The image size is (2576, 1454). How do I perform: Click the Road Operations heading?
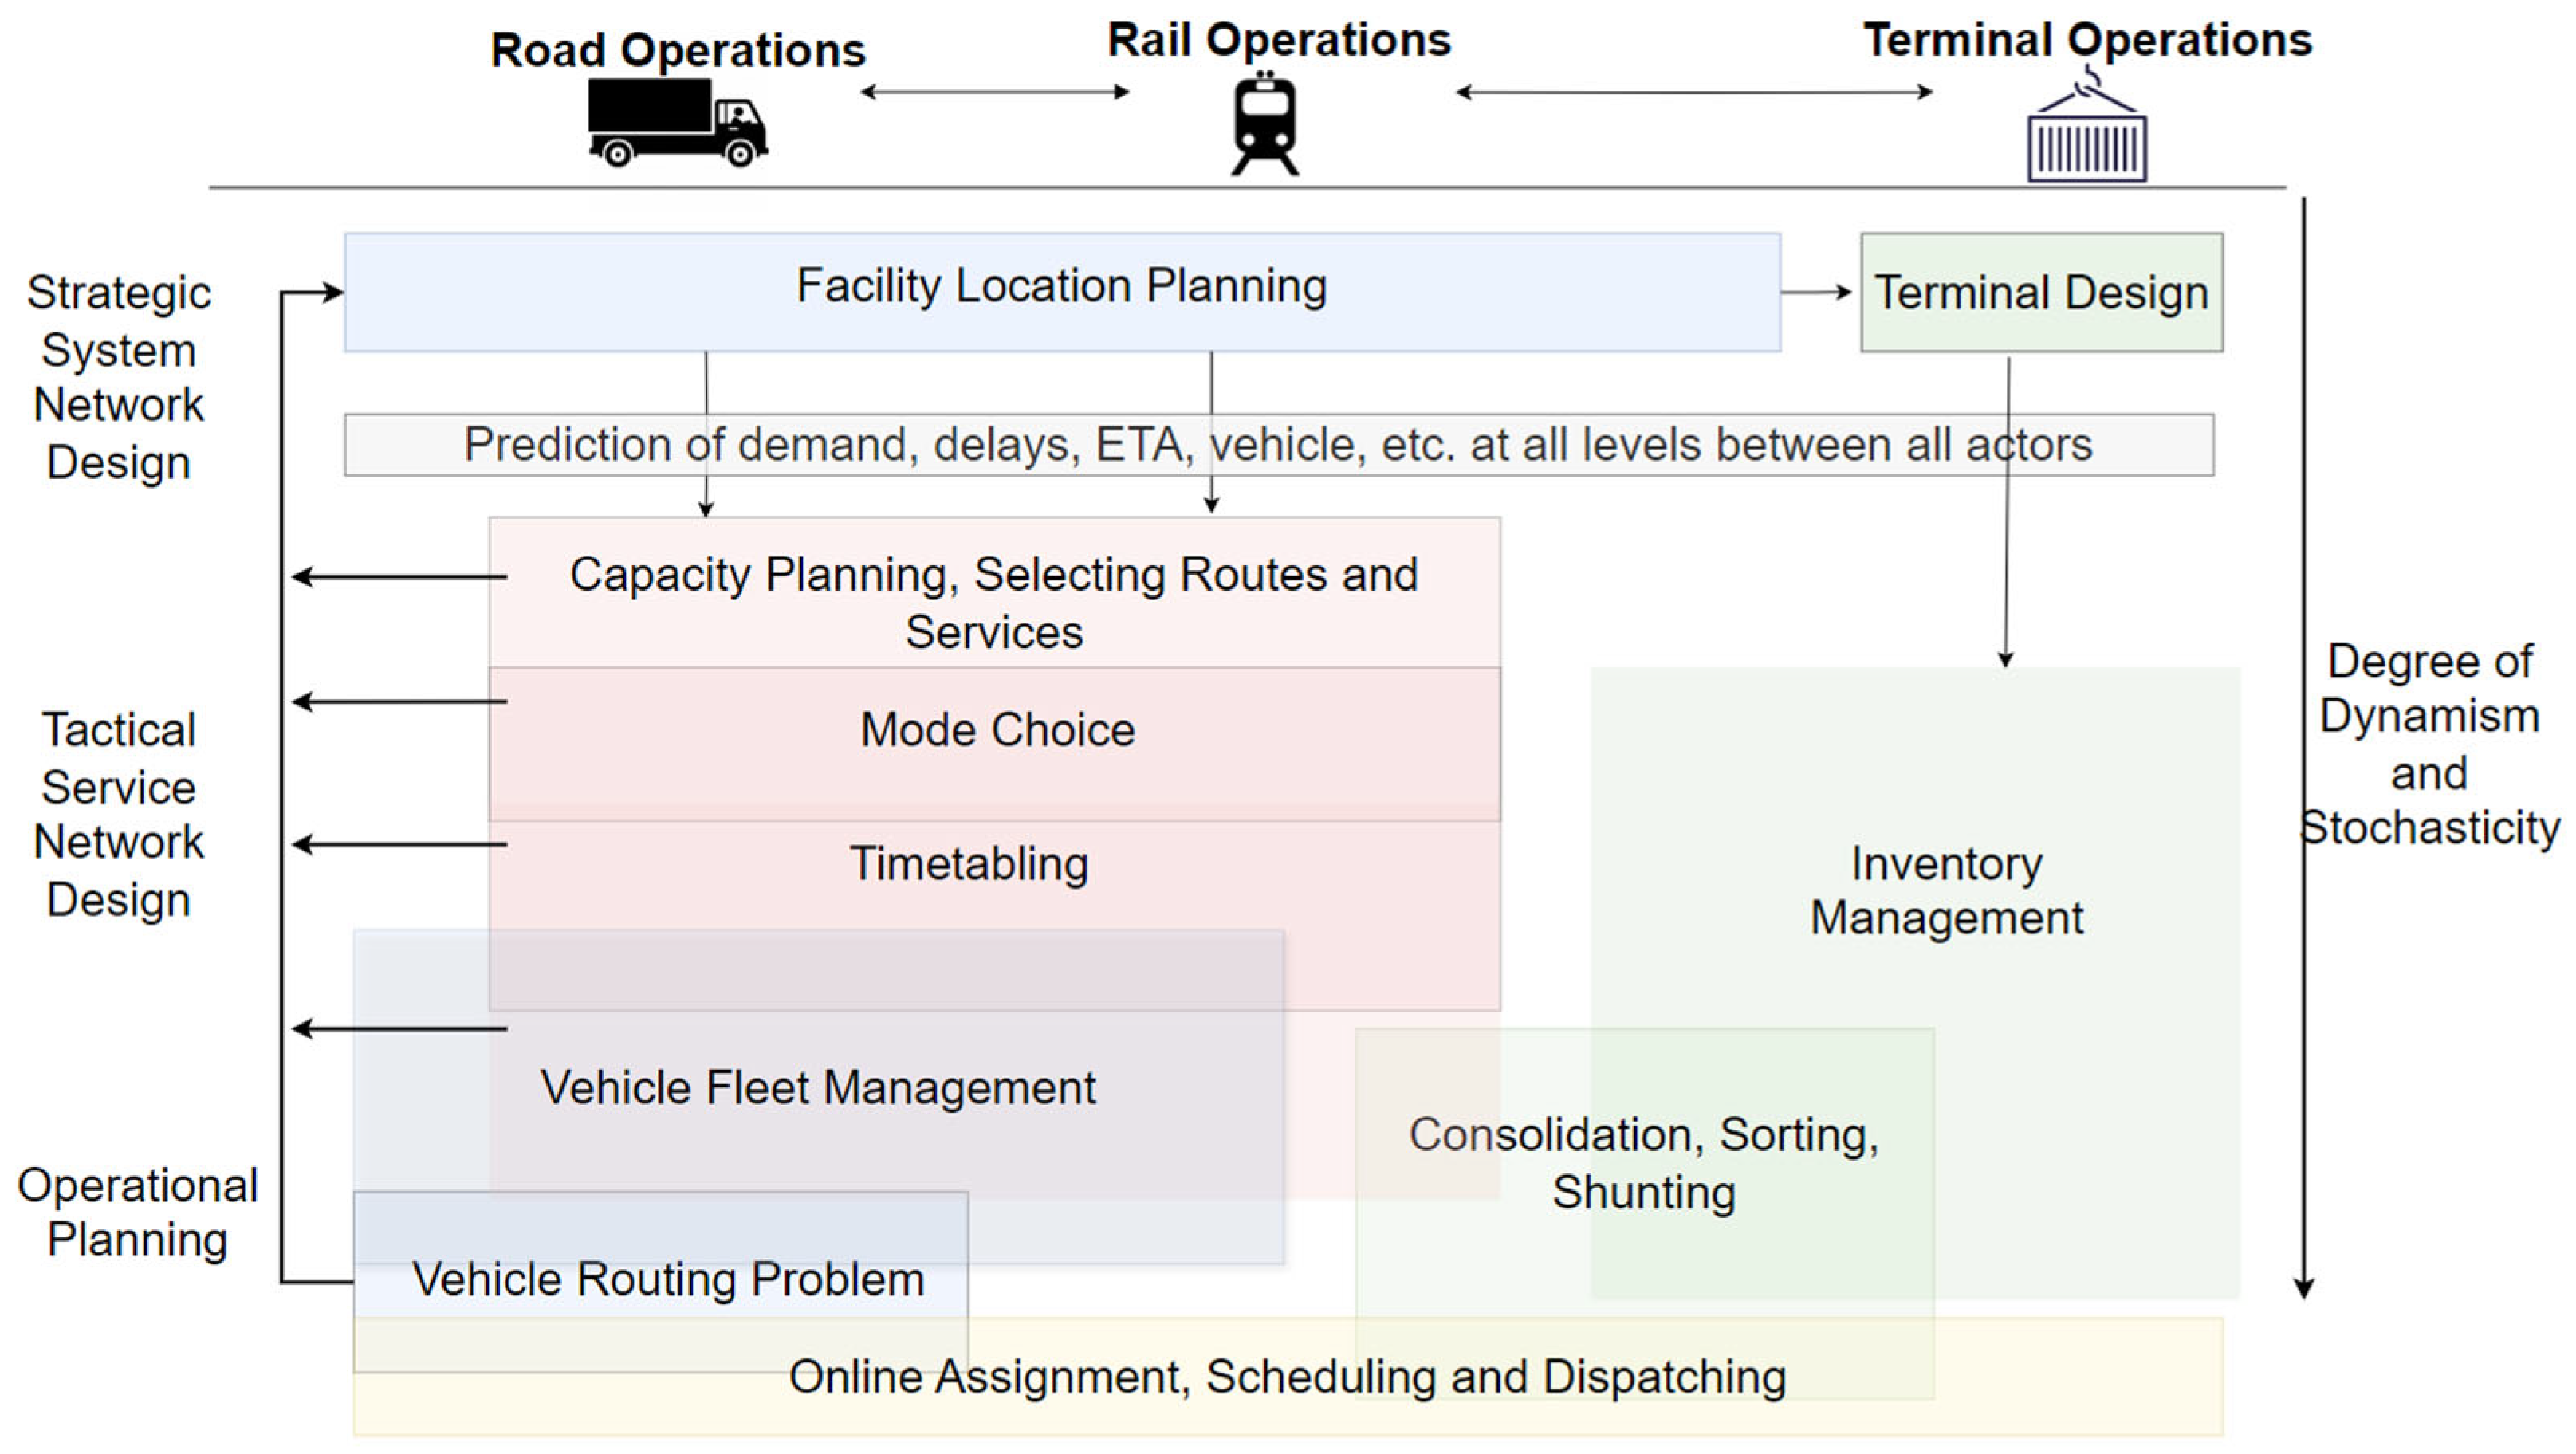pos(677,50)
